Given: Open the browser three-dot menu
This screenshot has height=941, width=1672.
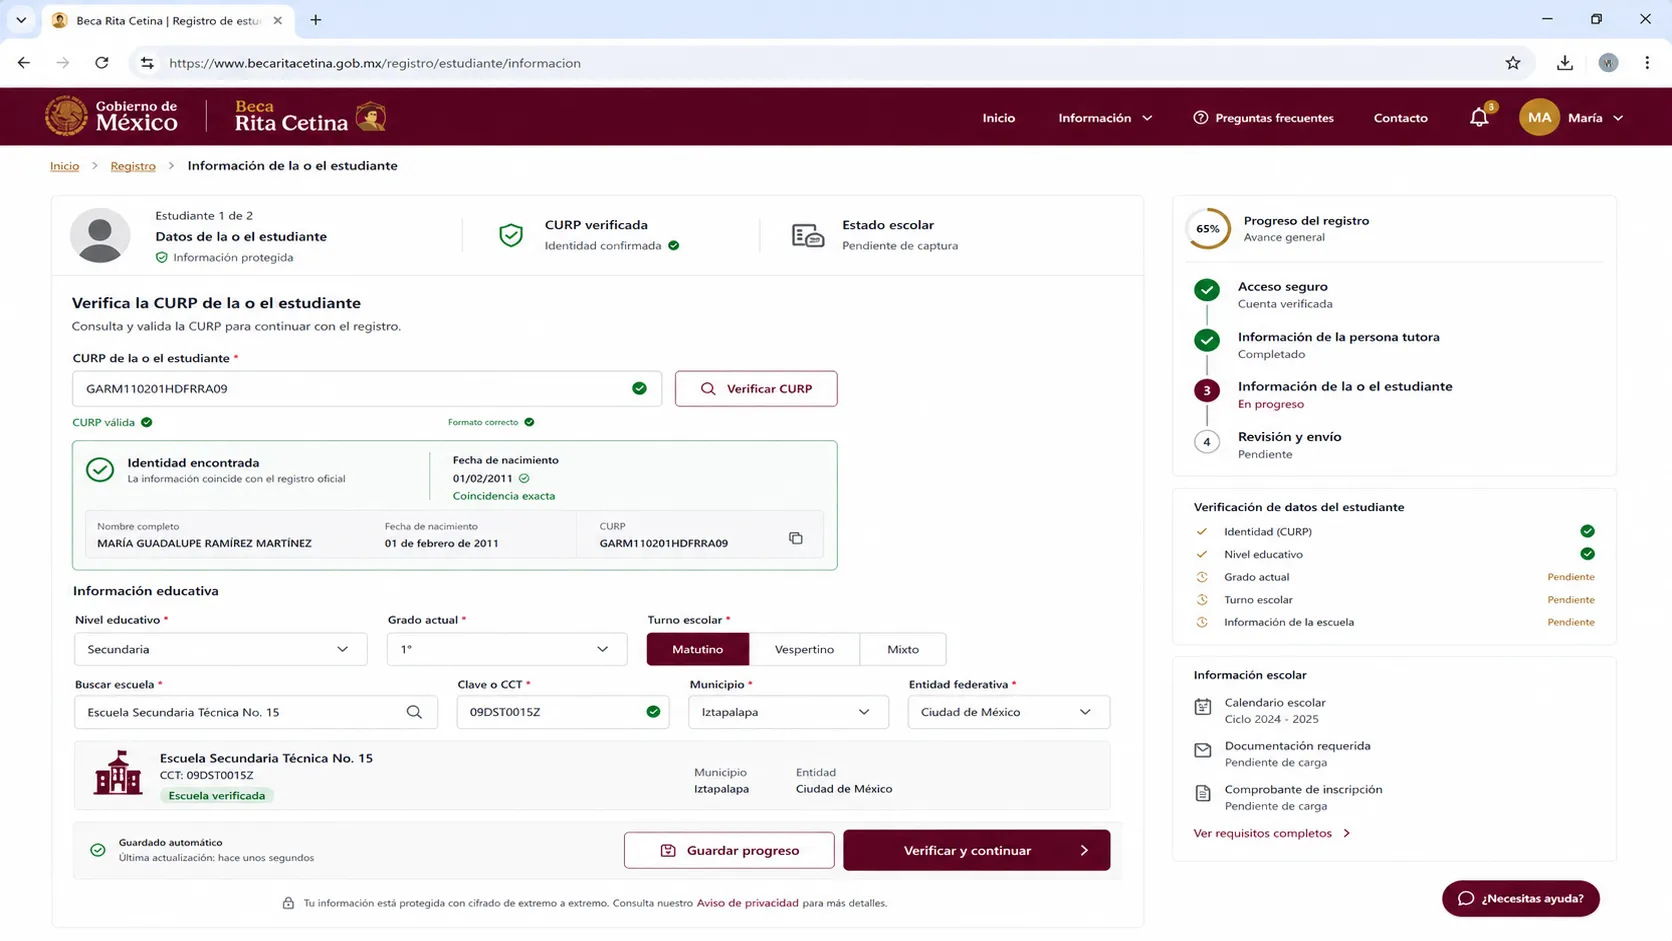Looking at the screenshot, I should 1647,63.
